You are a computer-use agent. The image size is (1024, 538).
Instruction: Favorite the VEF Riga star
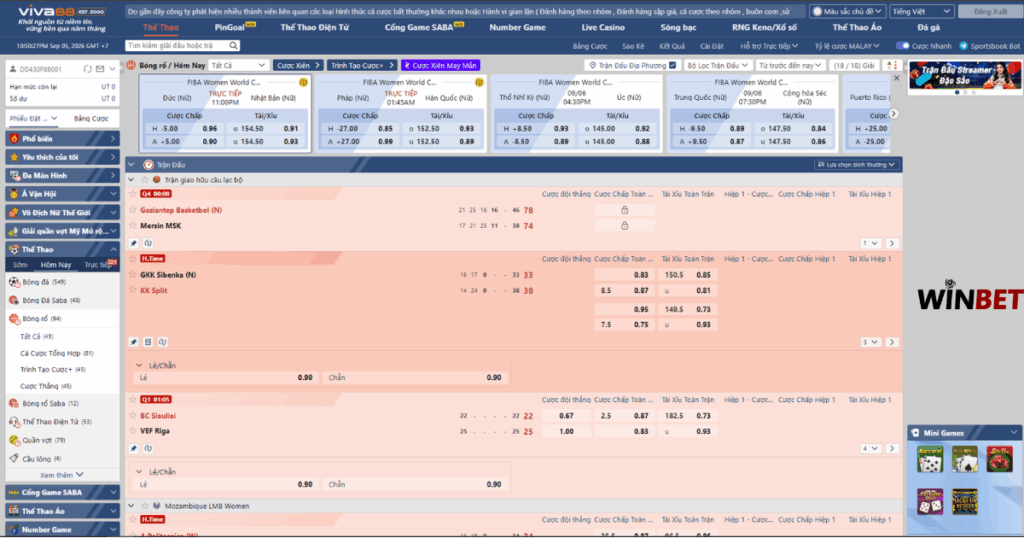tap(133, 431)
